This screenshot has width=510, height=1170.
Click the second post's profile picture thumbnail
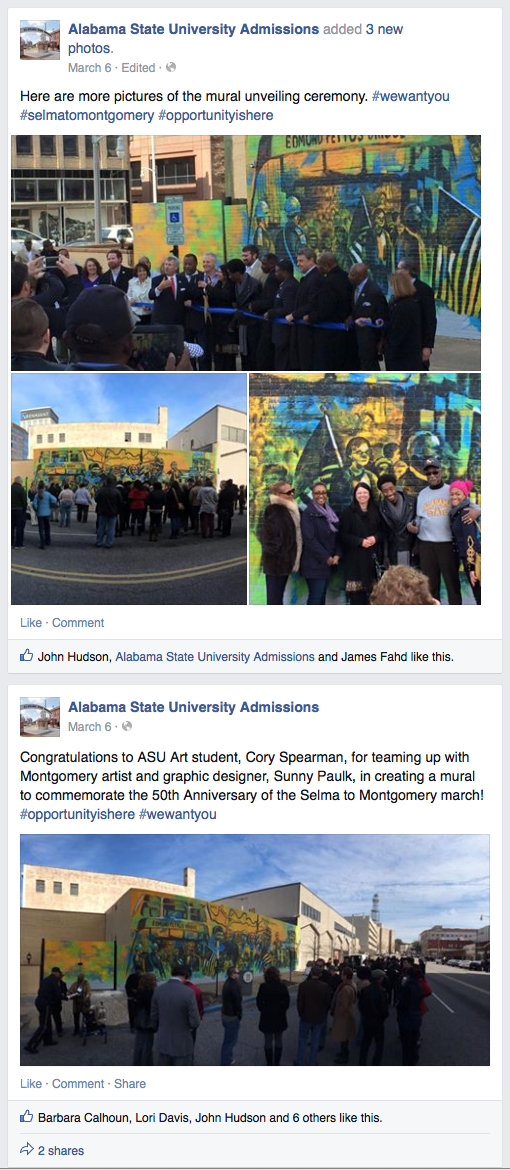tap(40, 716)
